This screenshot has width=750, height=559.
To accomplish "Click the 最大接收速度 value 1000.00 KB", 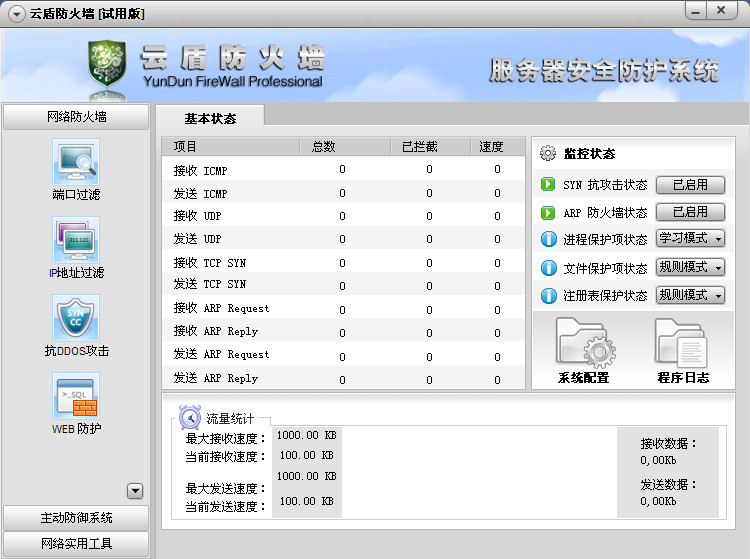I will (x=307, y=435).
